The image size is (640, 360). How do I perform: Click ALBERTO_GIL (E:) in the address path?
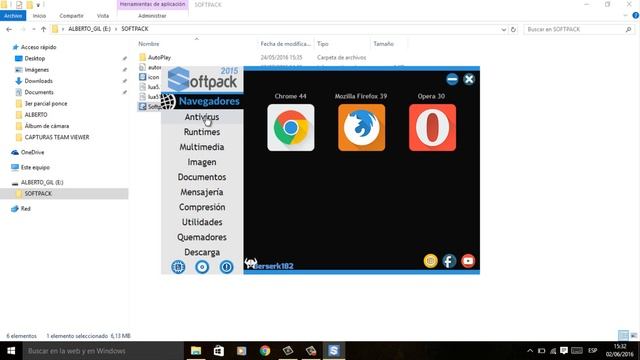tap(89, 29)
